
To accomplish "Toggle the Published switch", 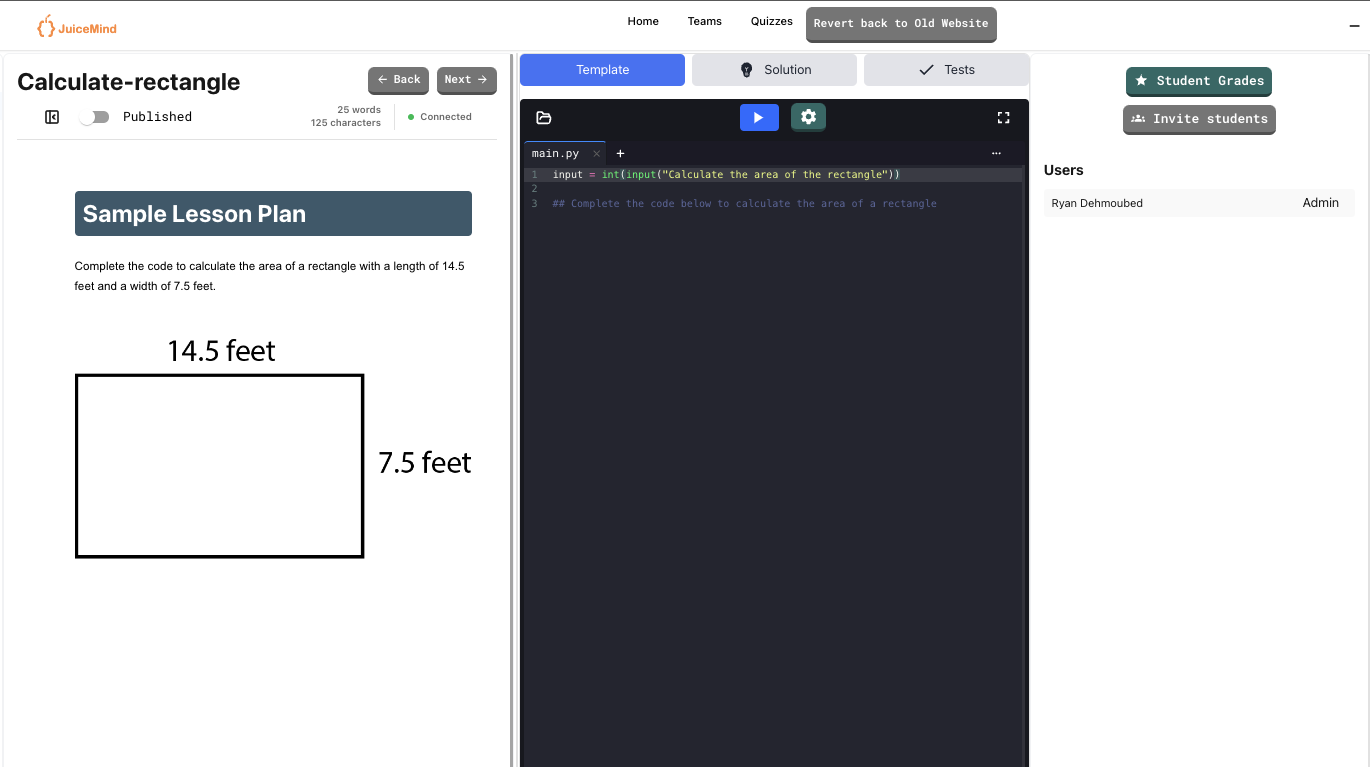I will click(x=93, y=117).
